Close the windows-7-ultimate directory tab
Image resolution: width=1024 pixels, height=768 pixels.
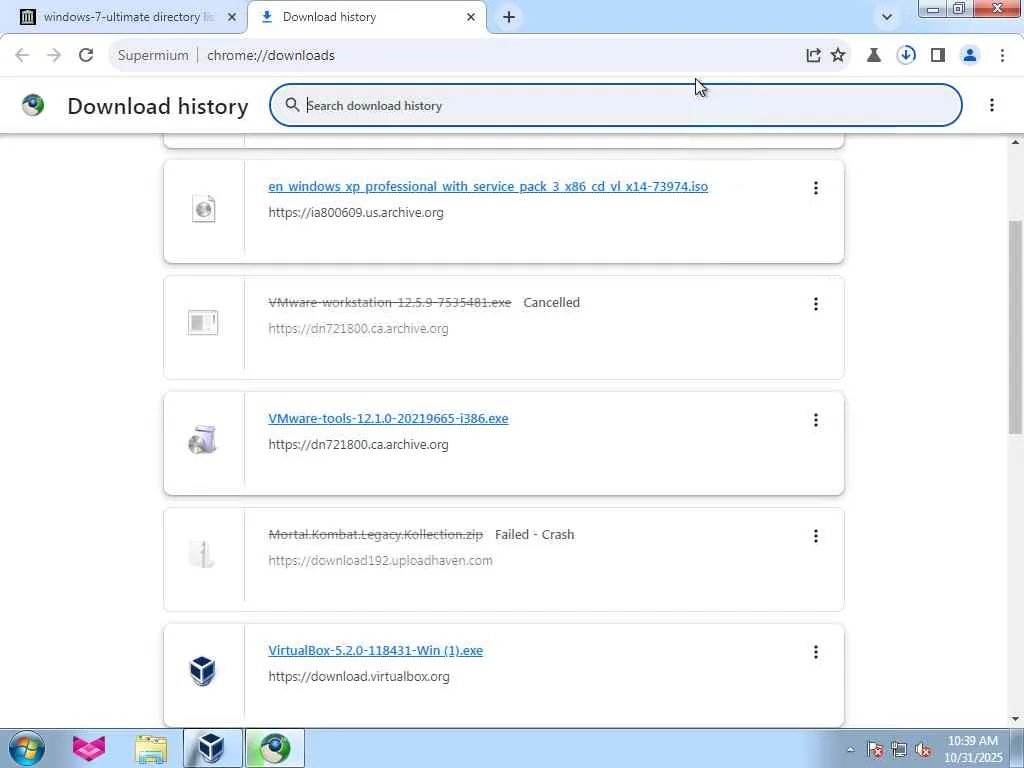pos(232,17)
